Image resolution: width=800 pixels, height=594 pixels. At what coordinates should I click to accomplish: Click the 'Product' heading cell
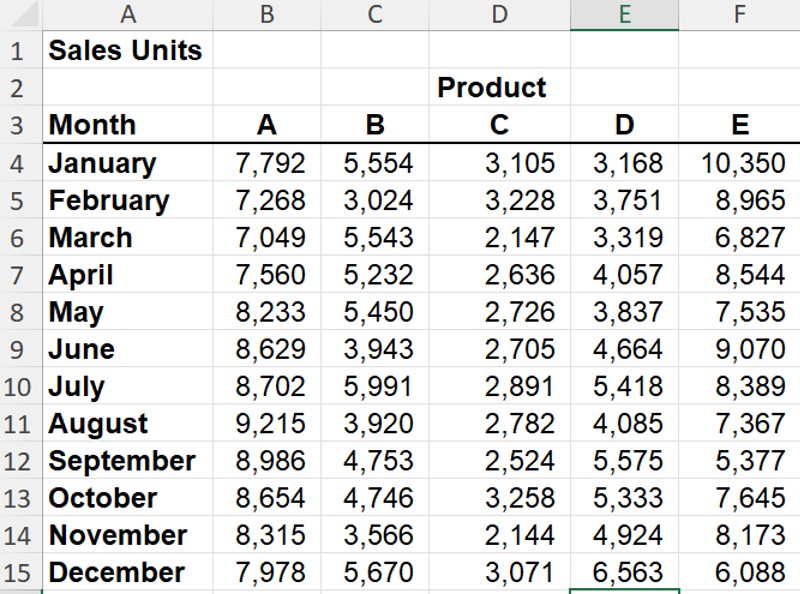pos(499,87)
